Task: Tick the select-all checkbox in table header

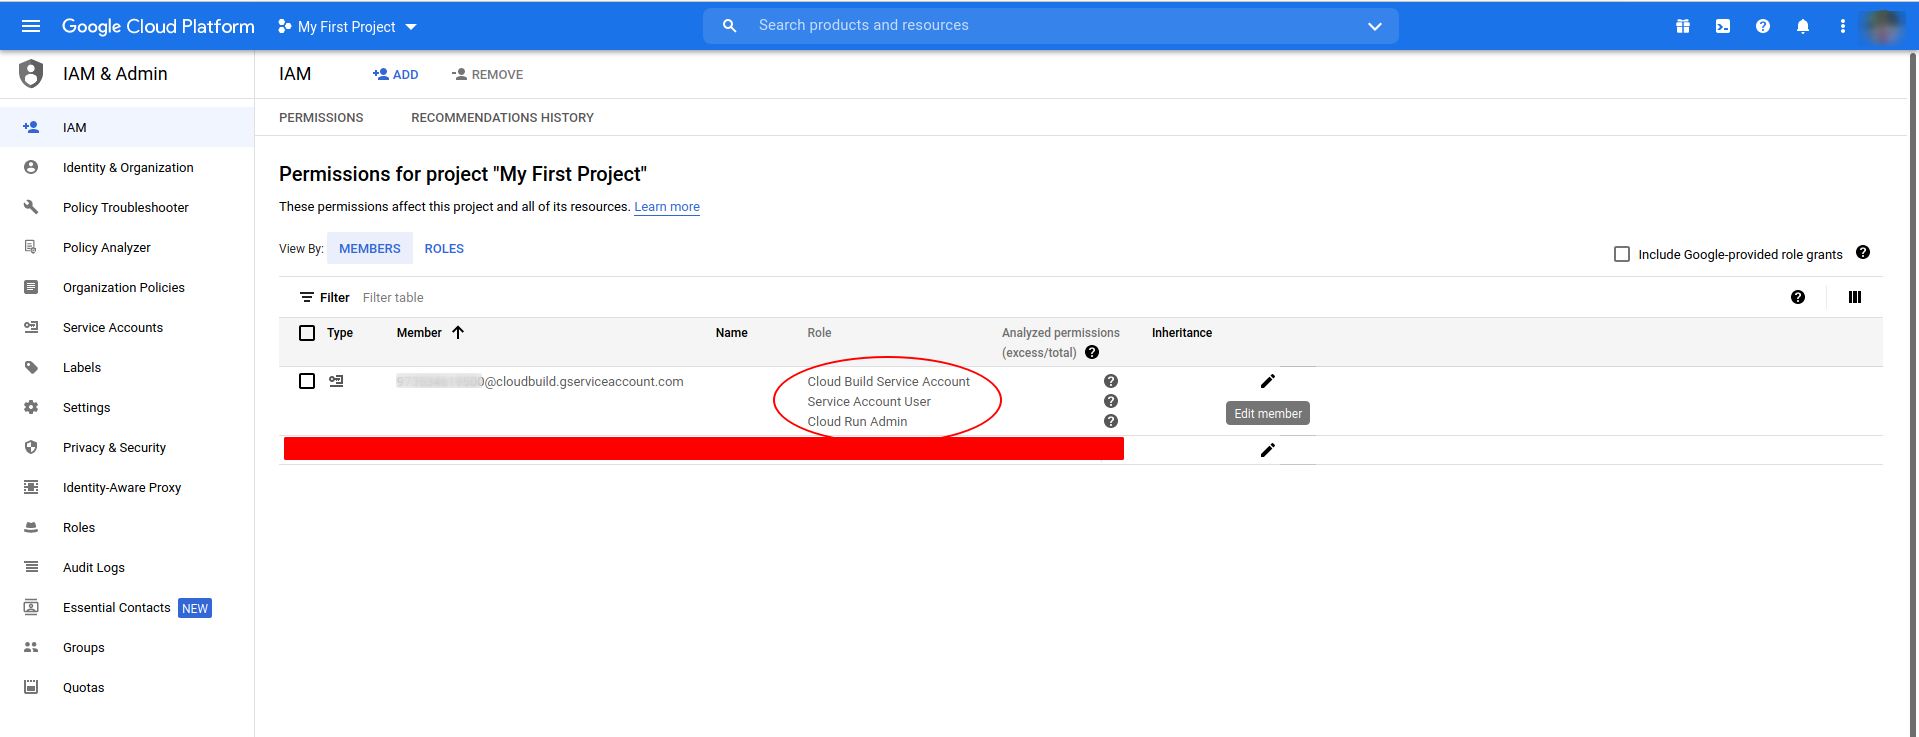Action: point(307,333)
